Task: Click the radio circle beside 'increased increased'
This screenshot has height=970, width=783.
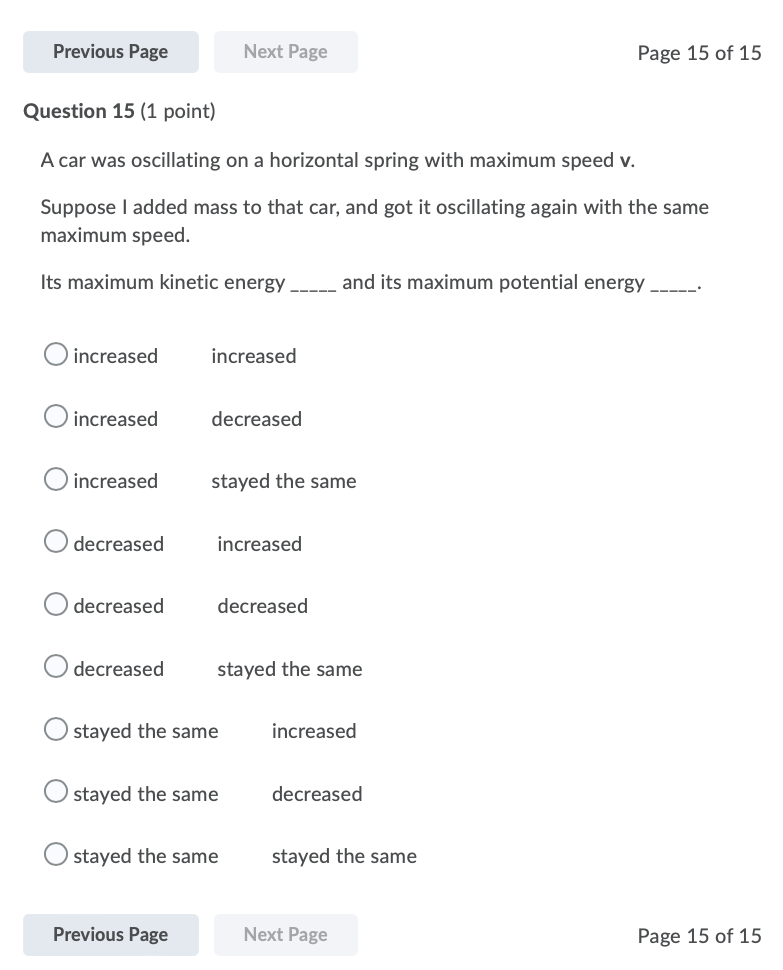Action: pyautogui.click(x=56, y=353)
